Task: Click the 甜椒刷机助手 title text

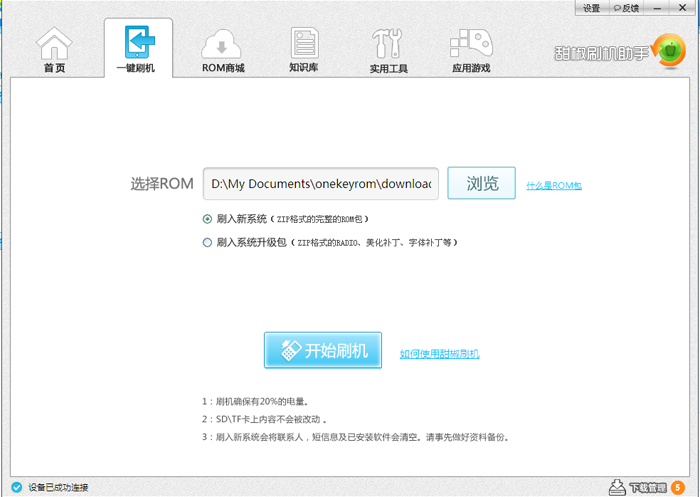Action: point(601,53)
